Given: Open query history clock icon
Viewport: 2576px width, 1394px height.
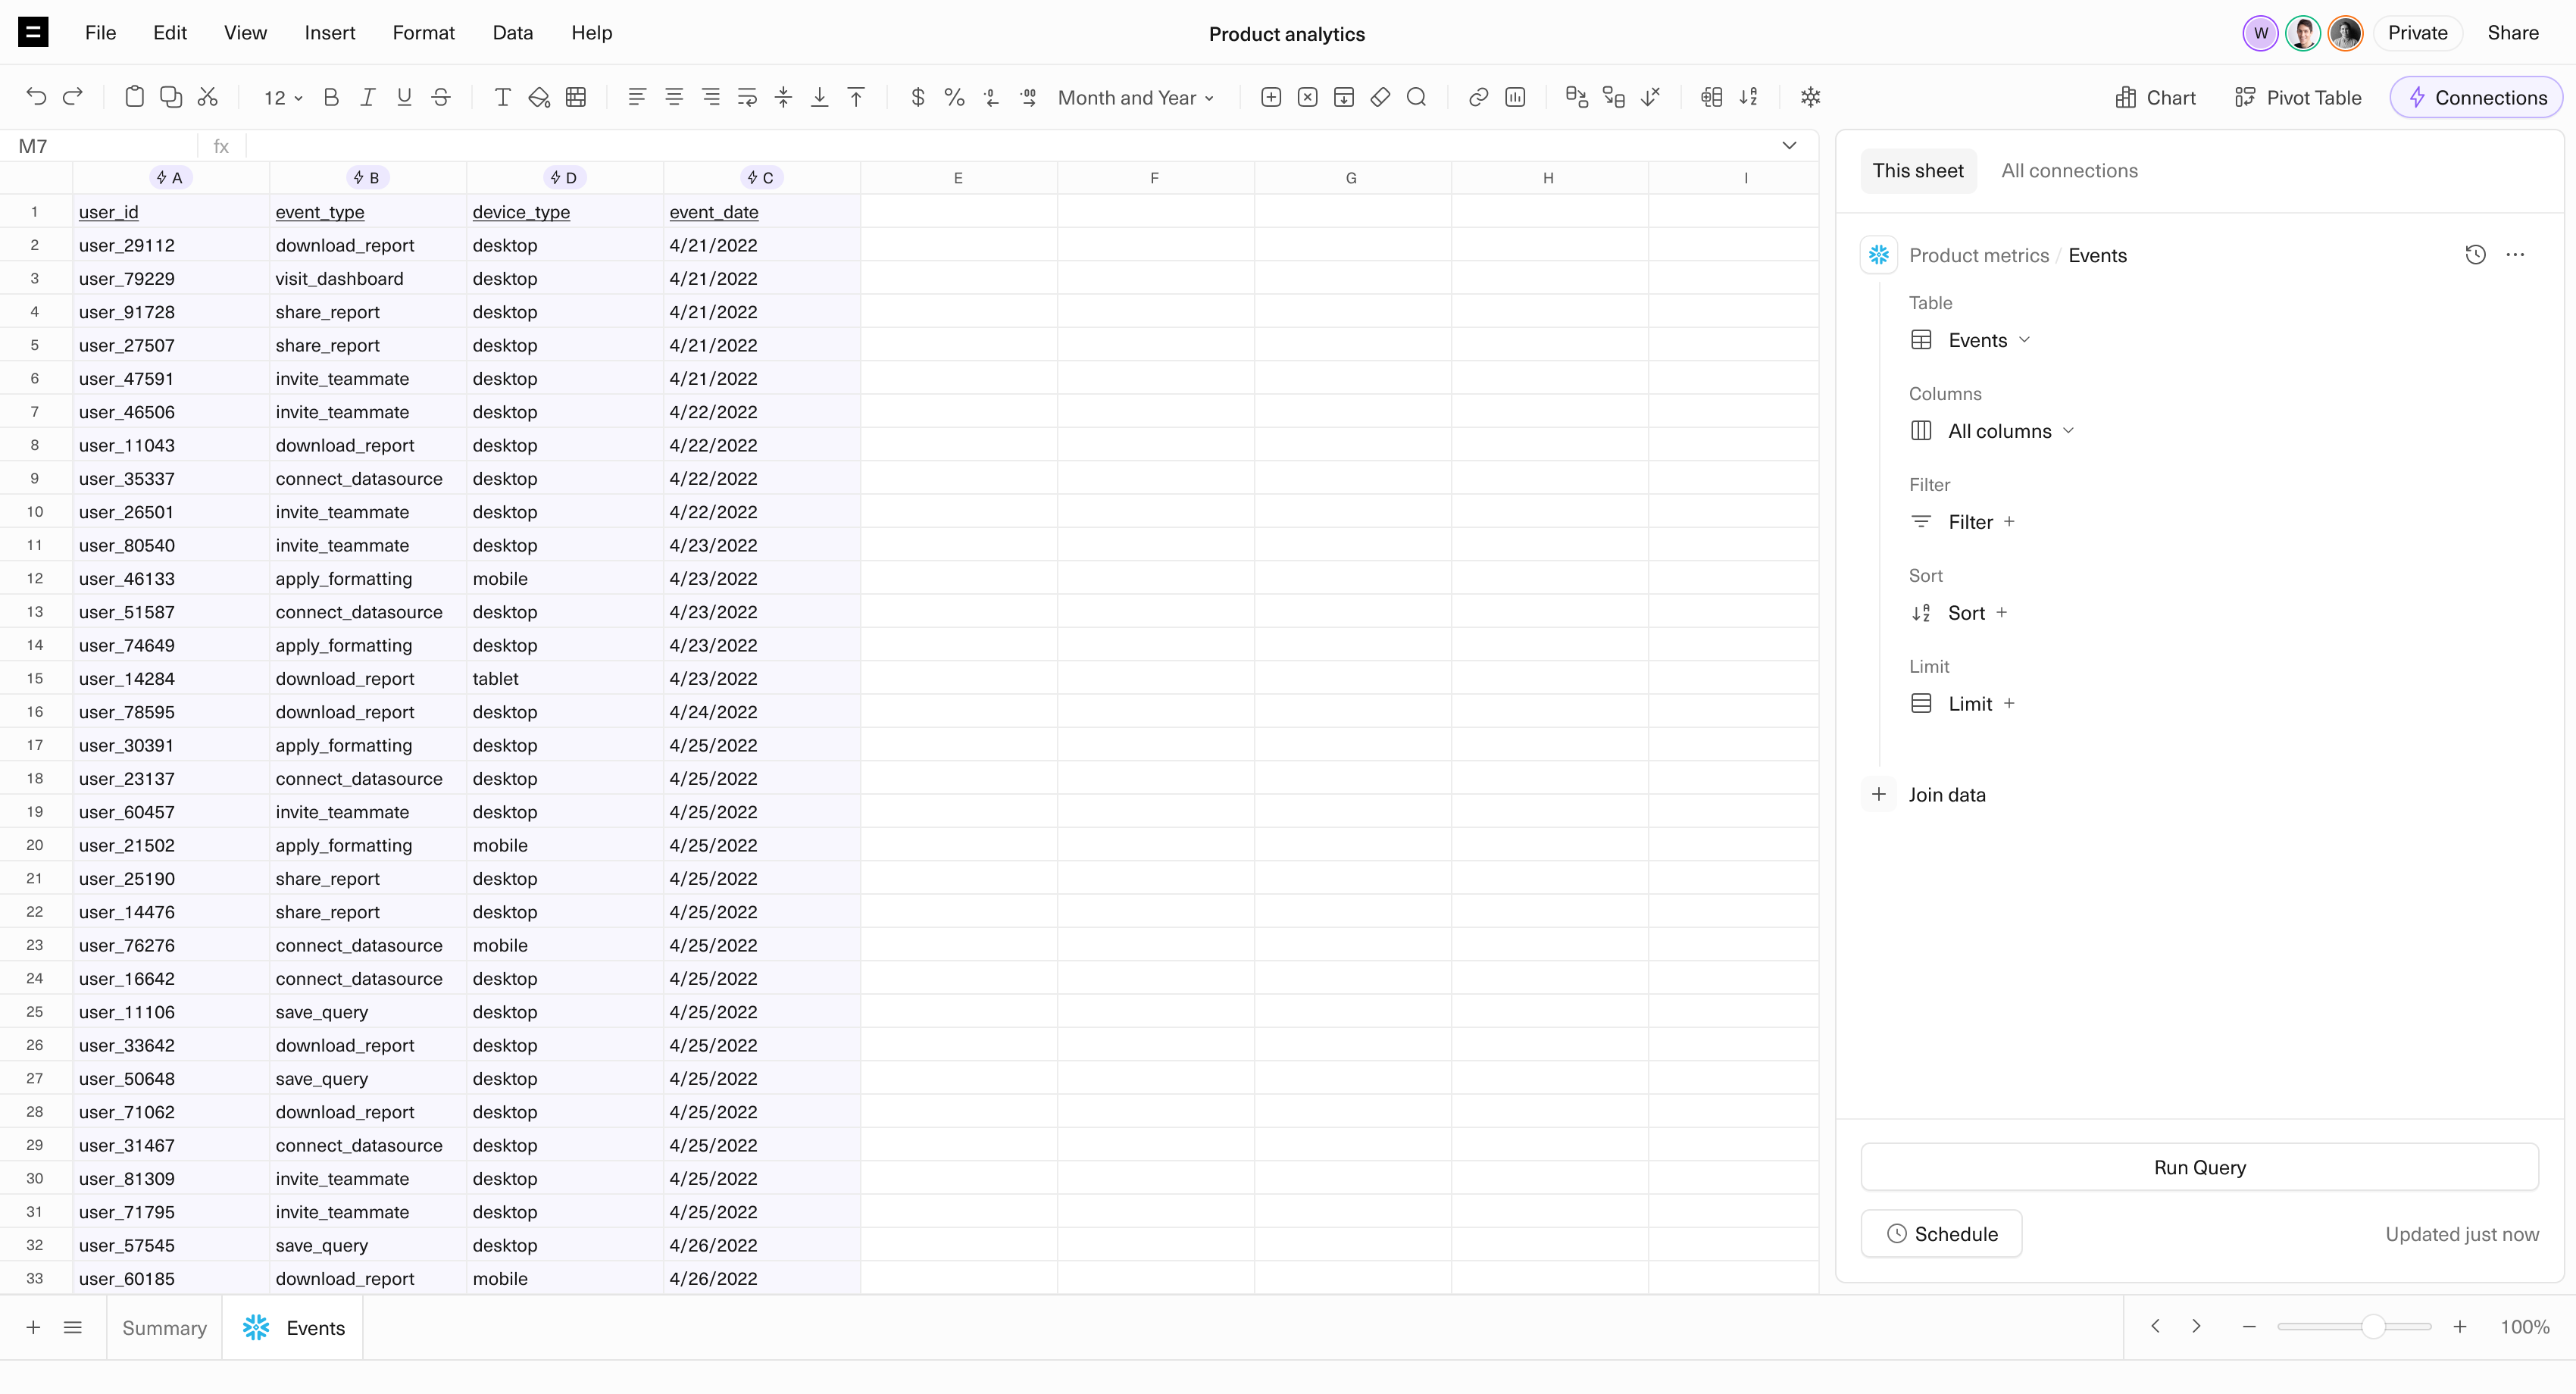Looking at the screenshot, I should click(2475, 255).
